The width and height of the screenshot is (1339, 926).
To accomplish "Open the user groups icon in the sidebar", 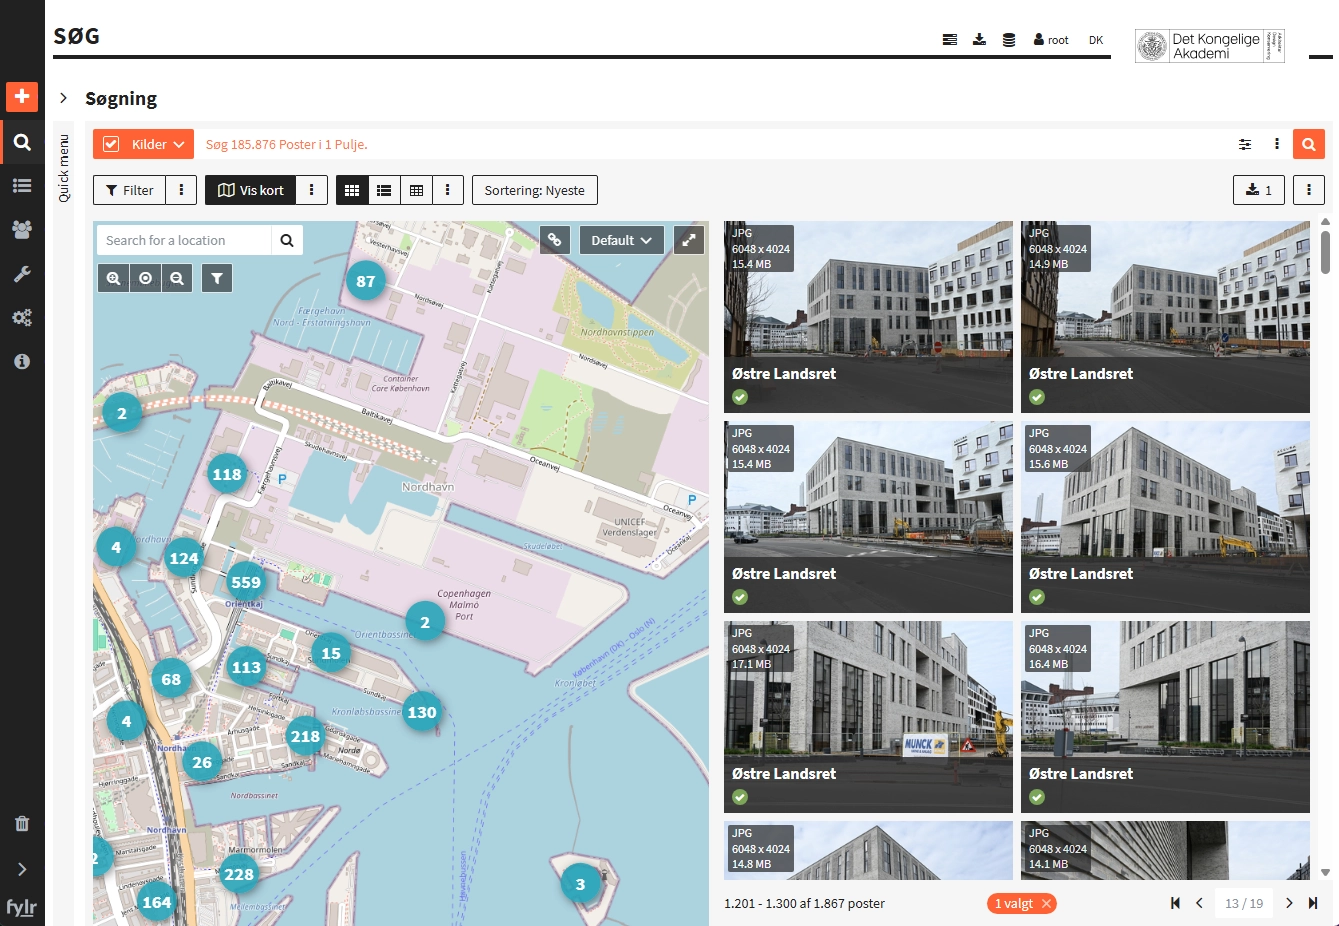I will 22,229.
